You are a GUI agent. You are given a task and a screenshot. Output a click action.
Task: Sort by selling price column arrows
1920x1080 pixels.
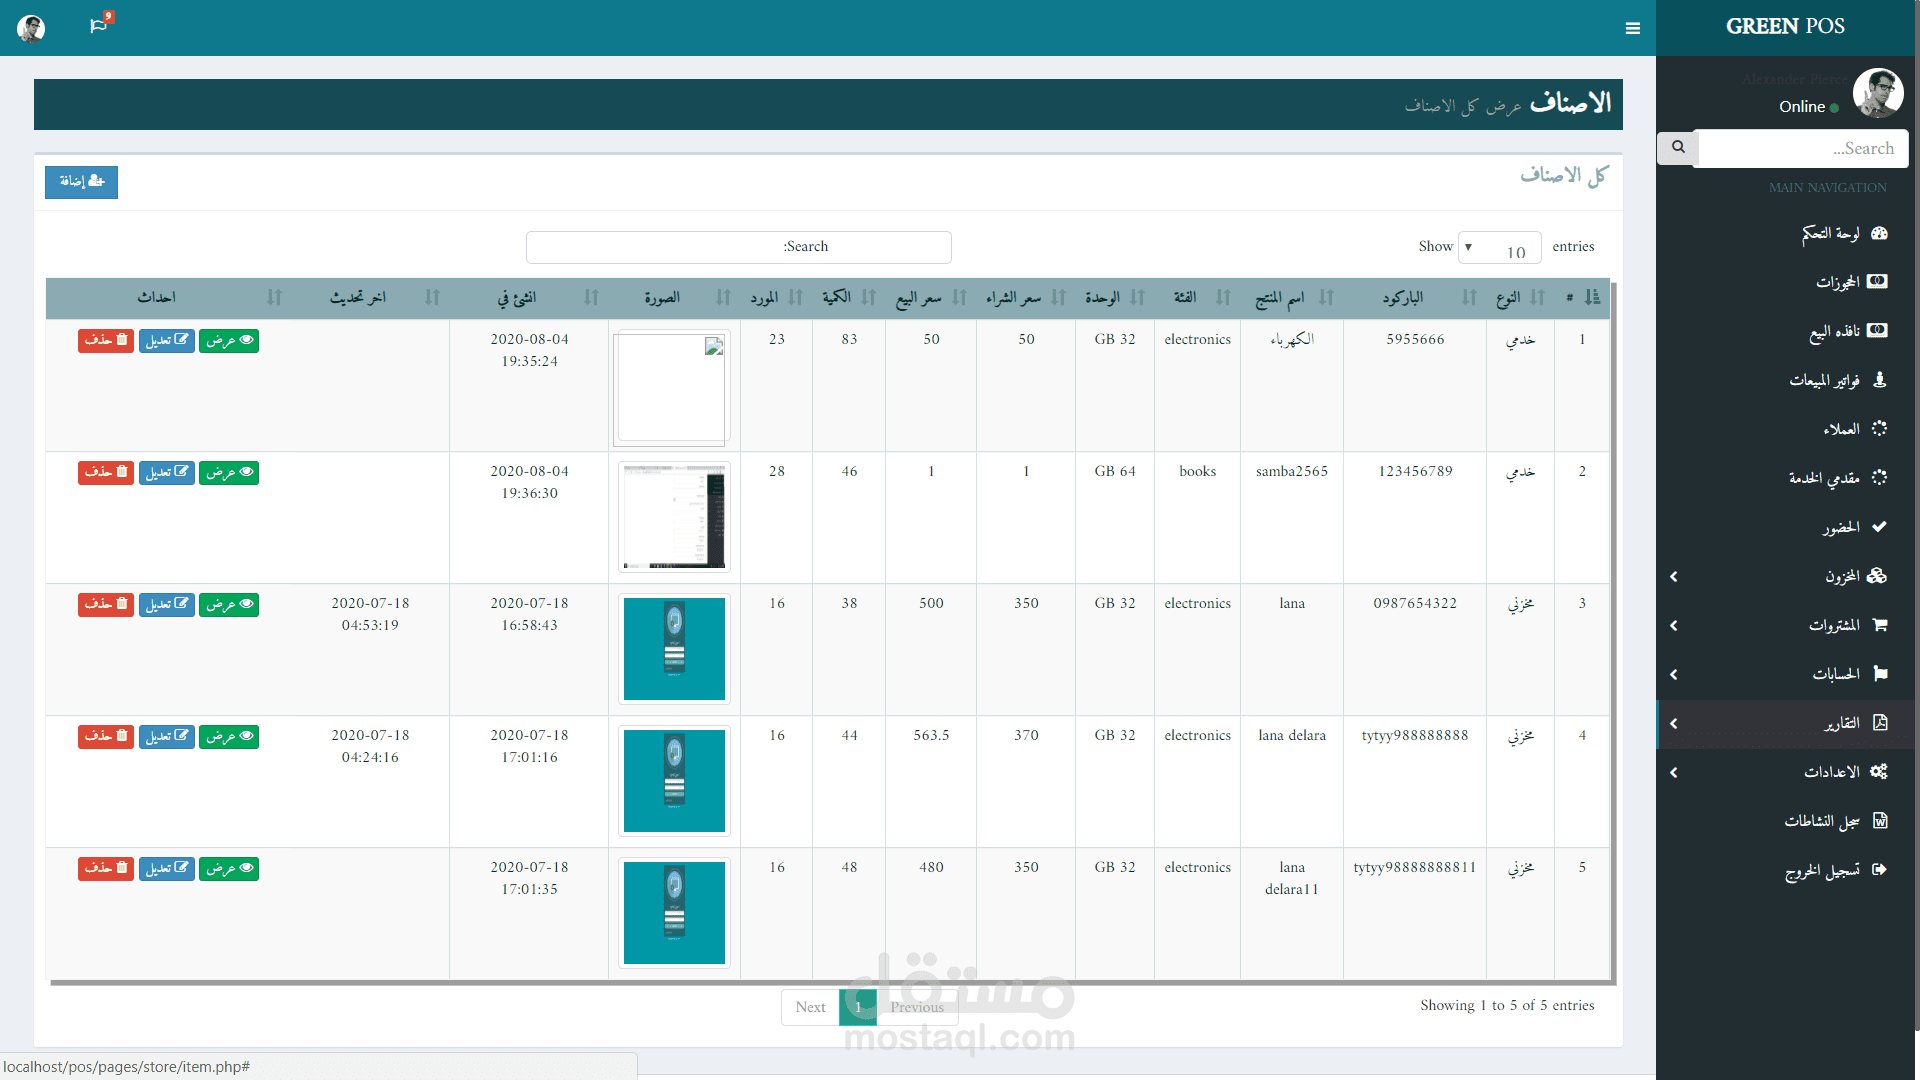pyautogui.click(x=959, y=297)
